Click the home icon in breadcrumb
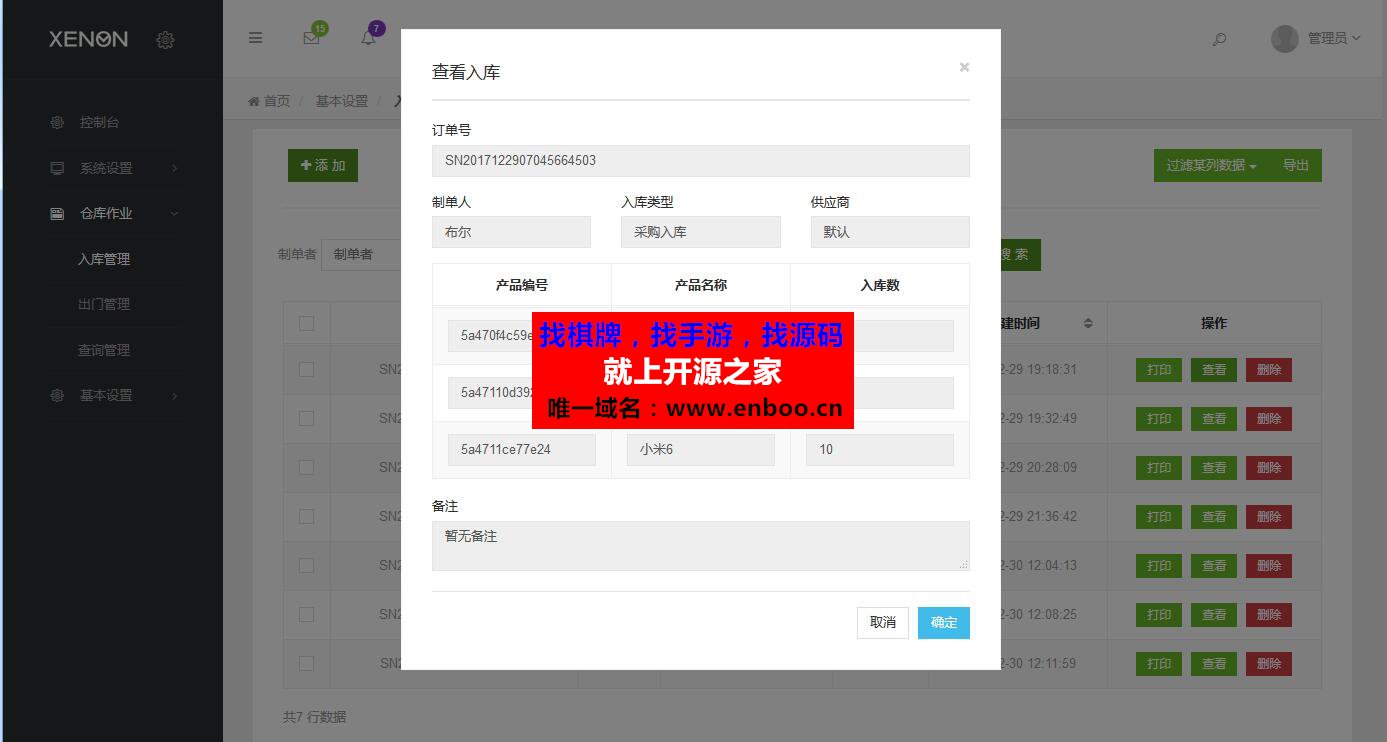This screenshot has width=1387, height=742. pos(254,101)
